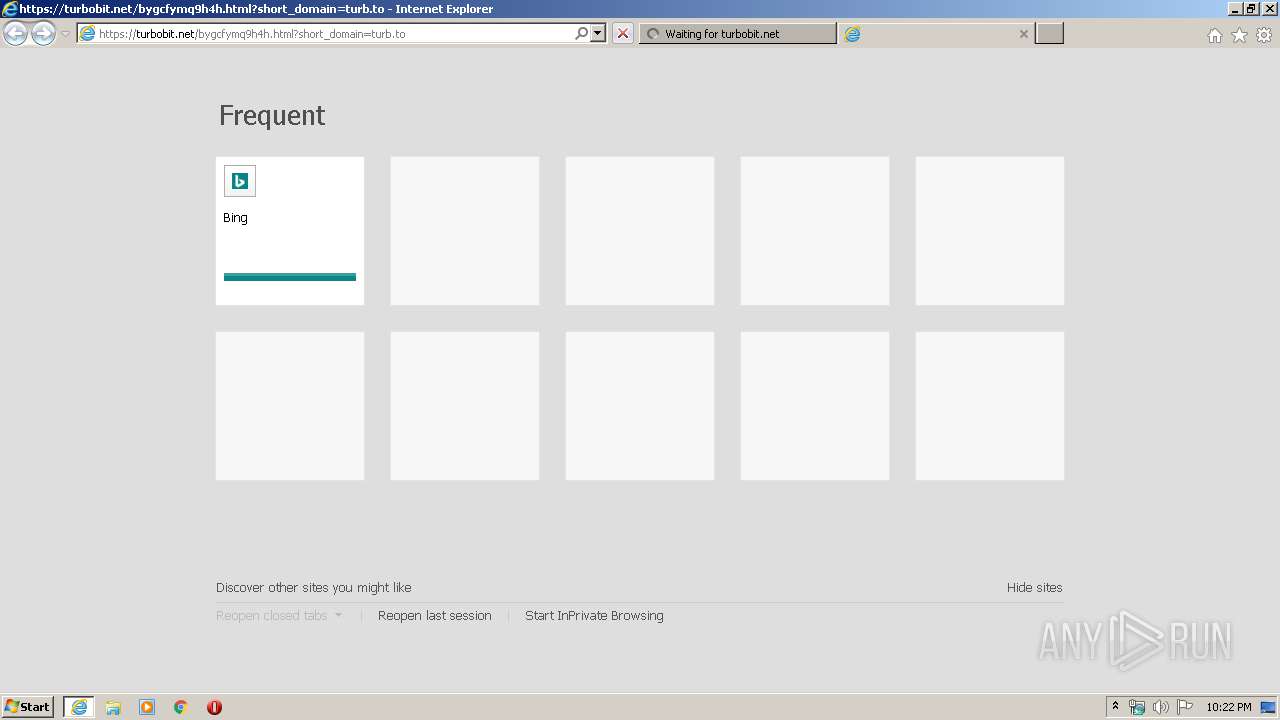Open Favorites with the star icon
Viewport: 1280px width, 720px height.
[1239, 35]
